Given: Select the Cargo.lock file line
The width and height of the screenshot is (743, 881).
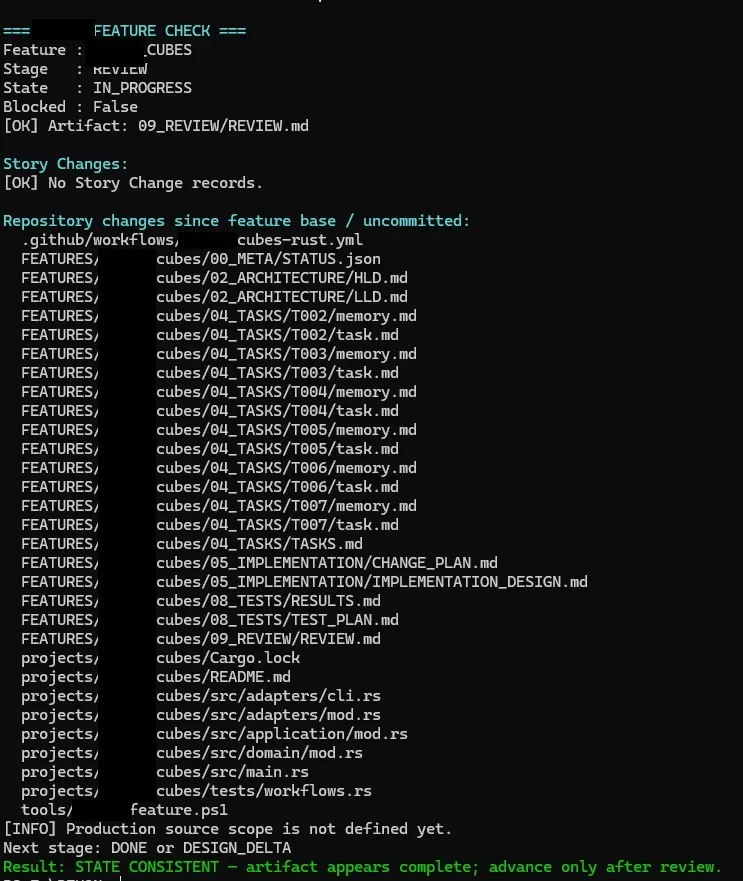Looking at the screenshot, I should click(x=160, y=658).
